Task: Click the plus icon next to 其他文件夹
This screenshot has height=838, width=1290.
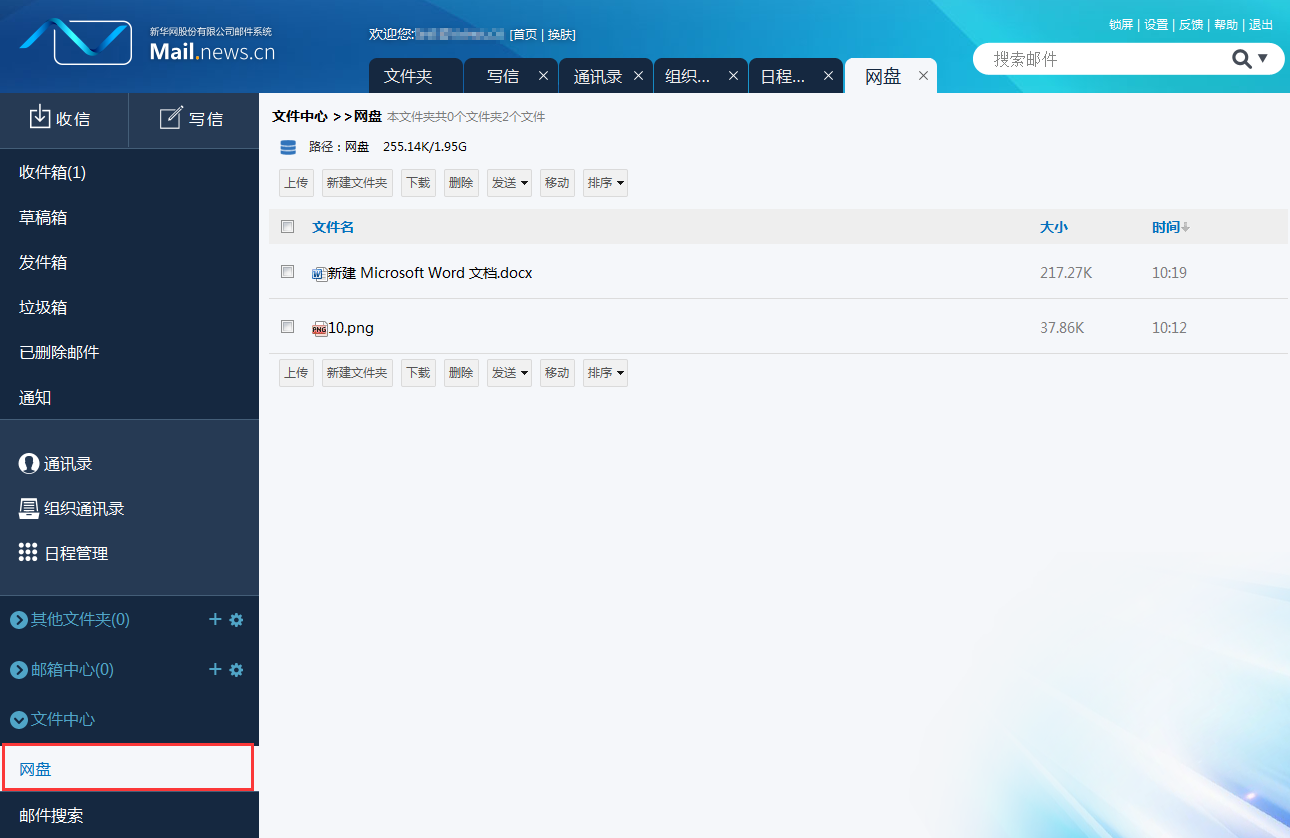Action: 215,619
